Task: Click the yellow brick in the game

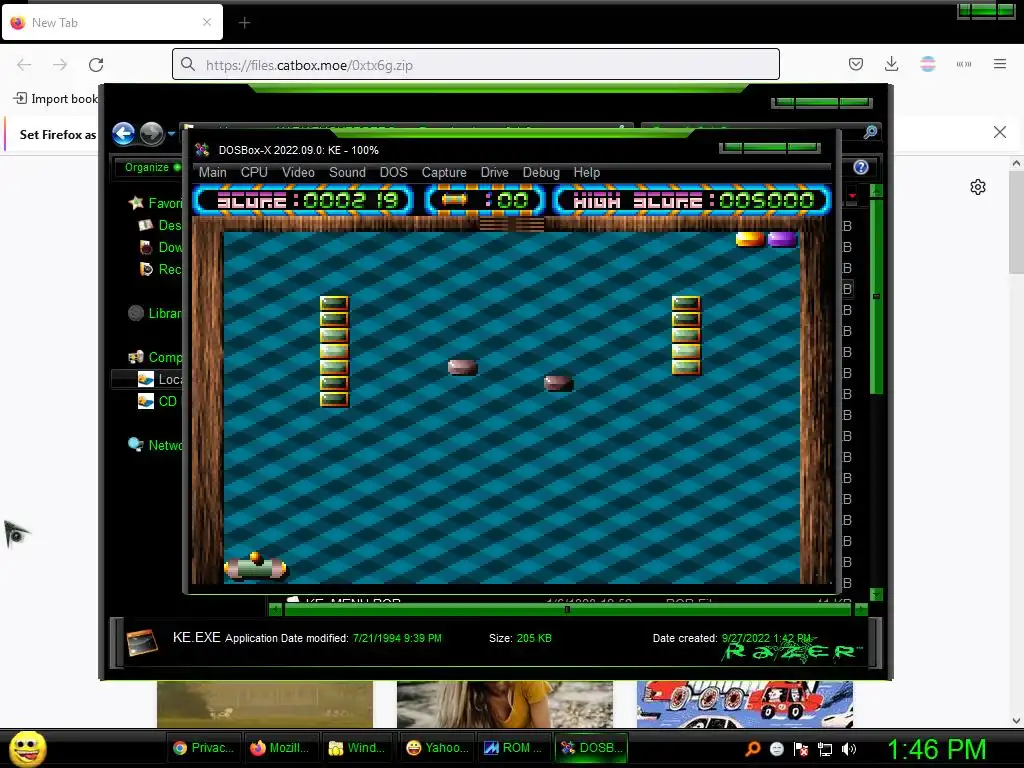Action: pos(750,239)
